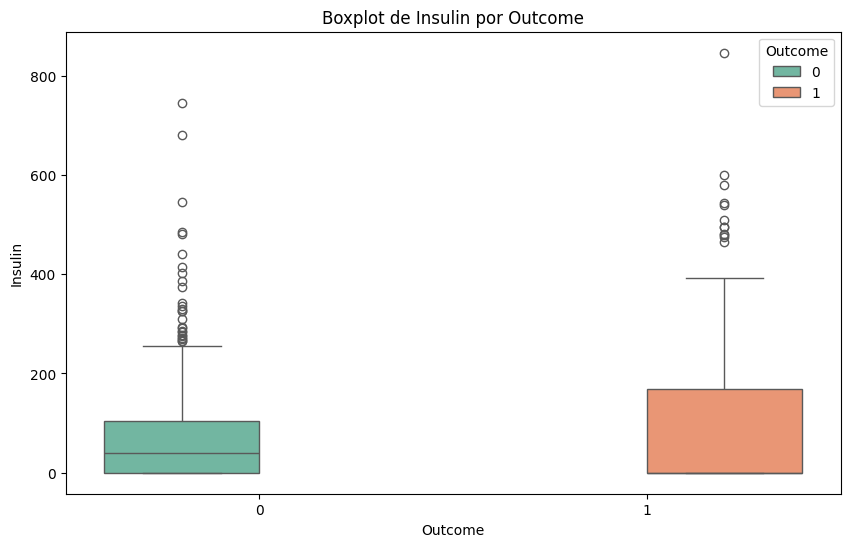Click the green legend swatch for Outcome 0
This screenshot has height=547, width=850.
tap(785, 72)
